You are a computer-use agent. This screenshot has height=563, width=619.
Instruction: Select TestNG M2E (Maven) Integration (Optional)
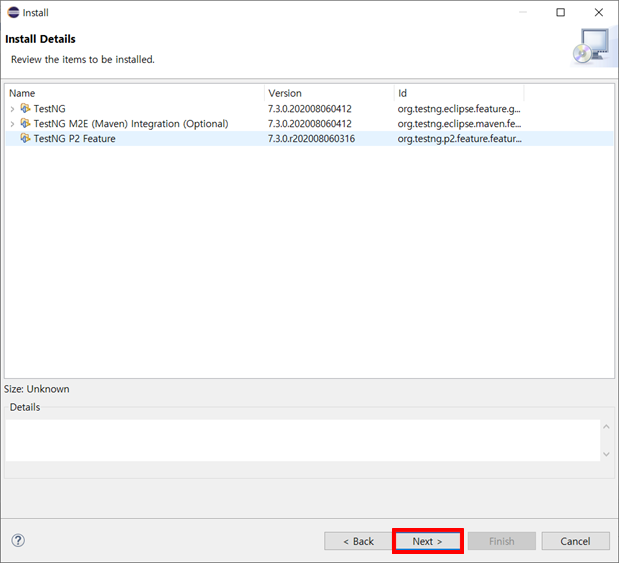point(131,124)
